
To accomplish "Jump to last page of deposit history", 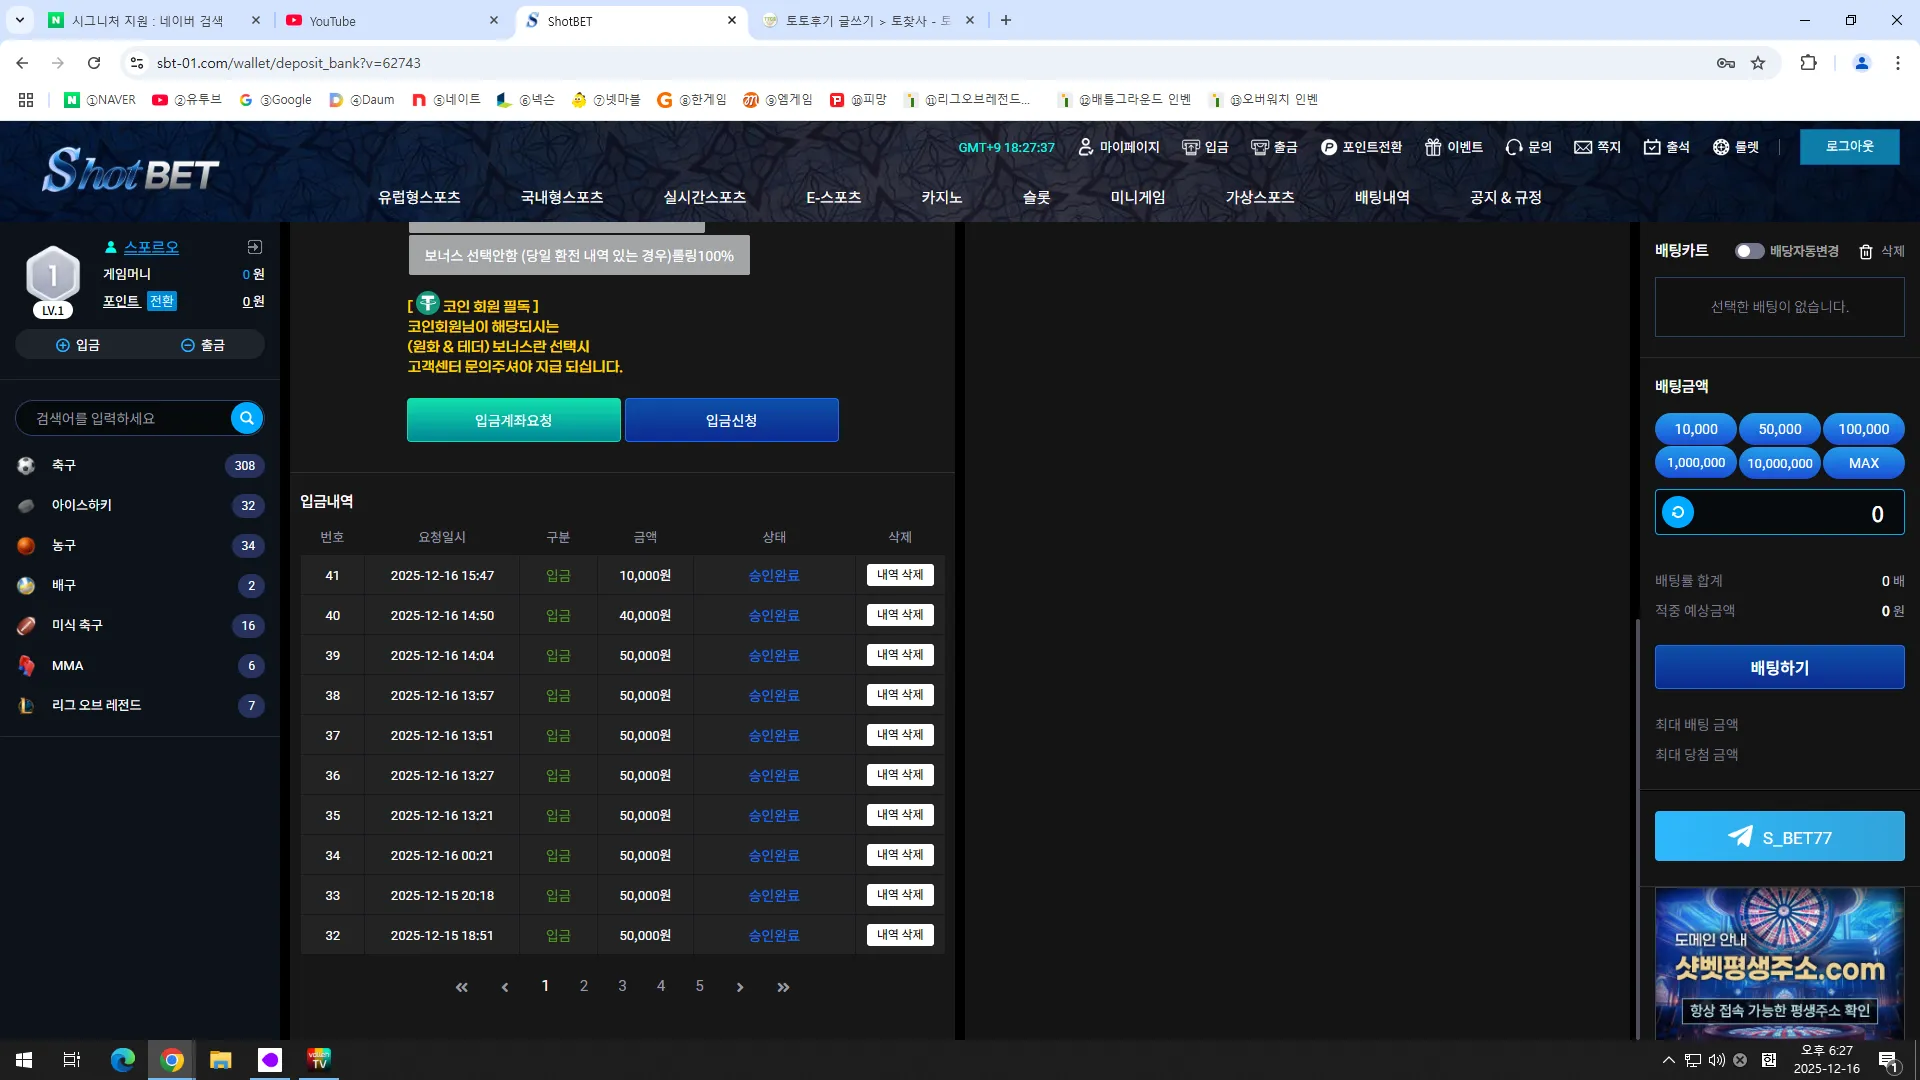I will (x=783, y=987).
